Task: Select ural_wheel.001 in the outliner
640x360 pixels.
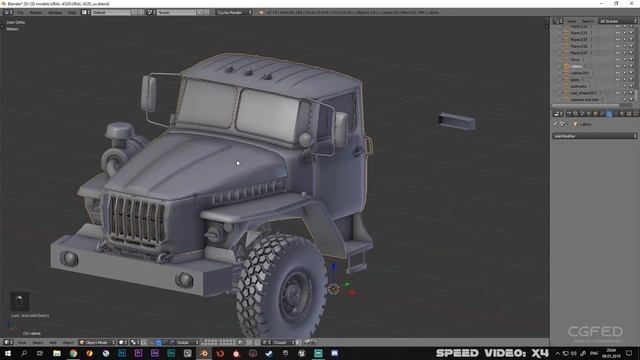Action: 584,93
